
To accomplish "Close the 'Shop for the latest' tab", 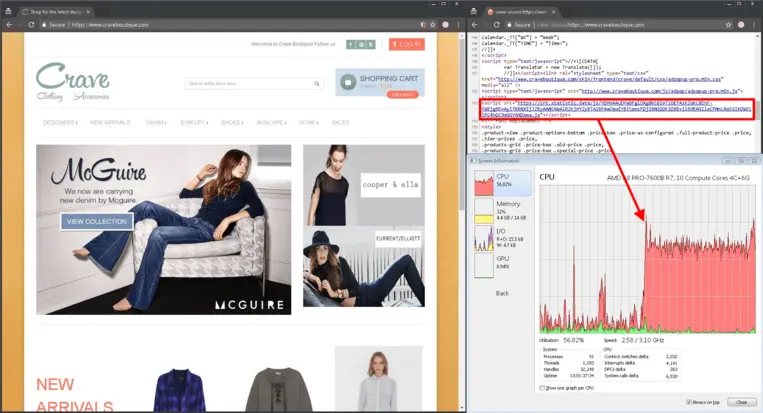I will (x=88, y=12).
